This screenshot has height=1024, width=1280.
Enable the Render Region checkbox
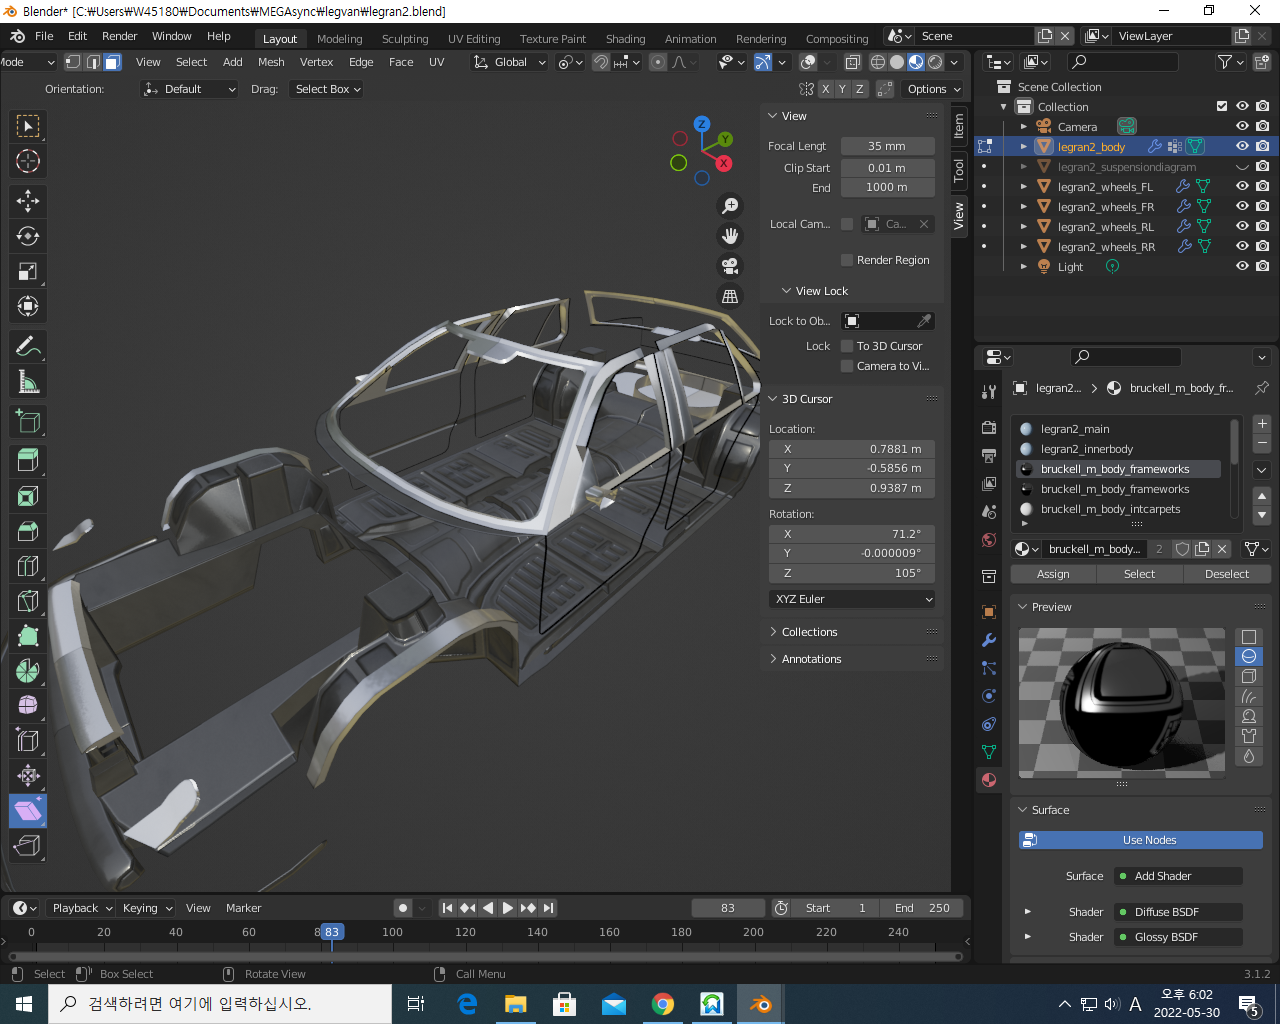click(x=847, y=260)
